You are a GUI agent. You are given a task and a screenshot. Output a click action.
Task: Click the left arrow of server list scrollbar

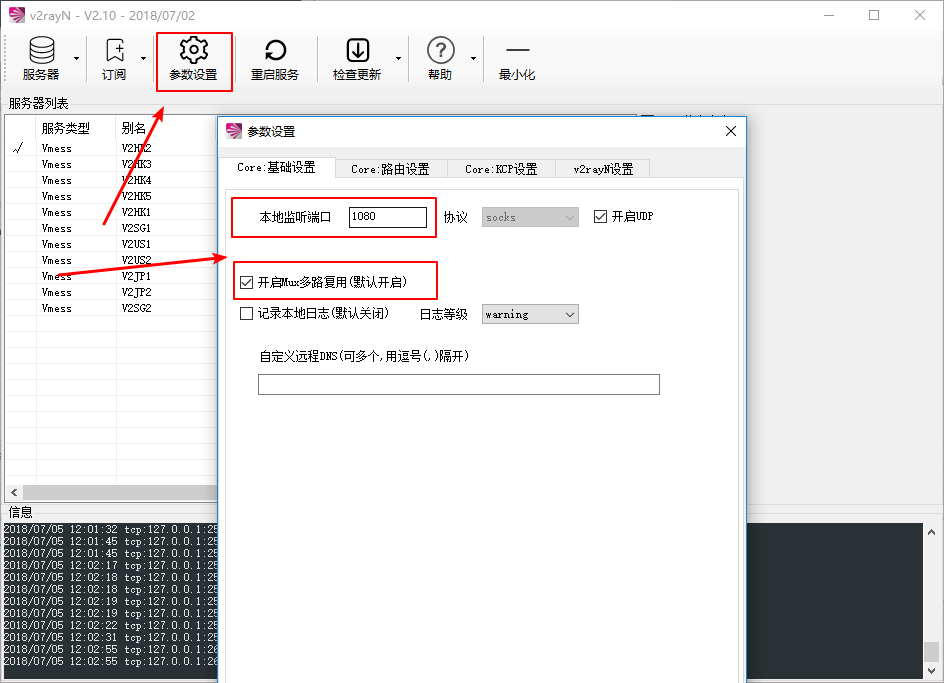[x=14, y=493]
